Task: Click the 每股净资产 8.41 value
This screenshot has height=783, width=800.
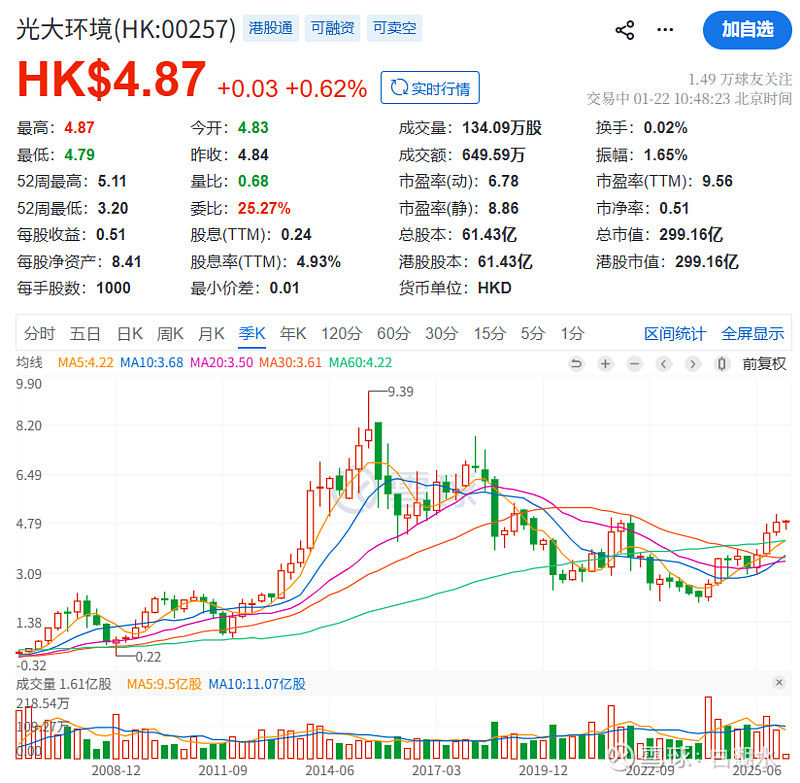Action: tap(127, 262)
